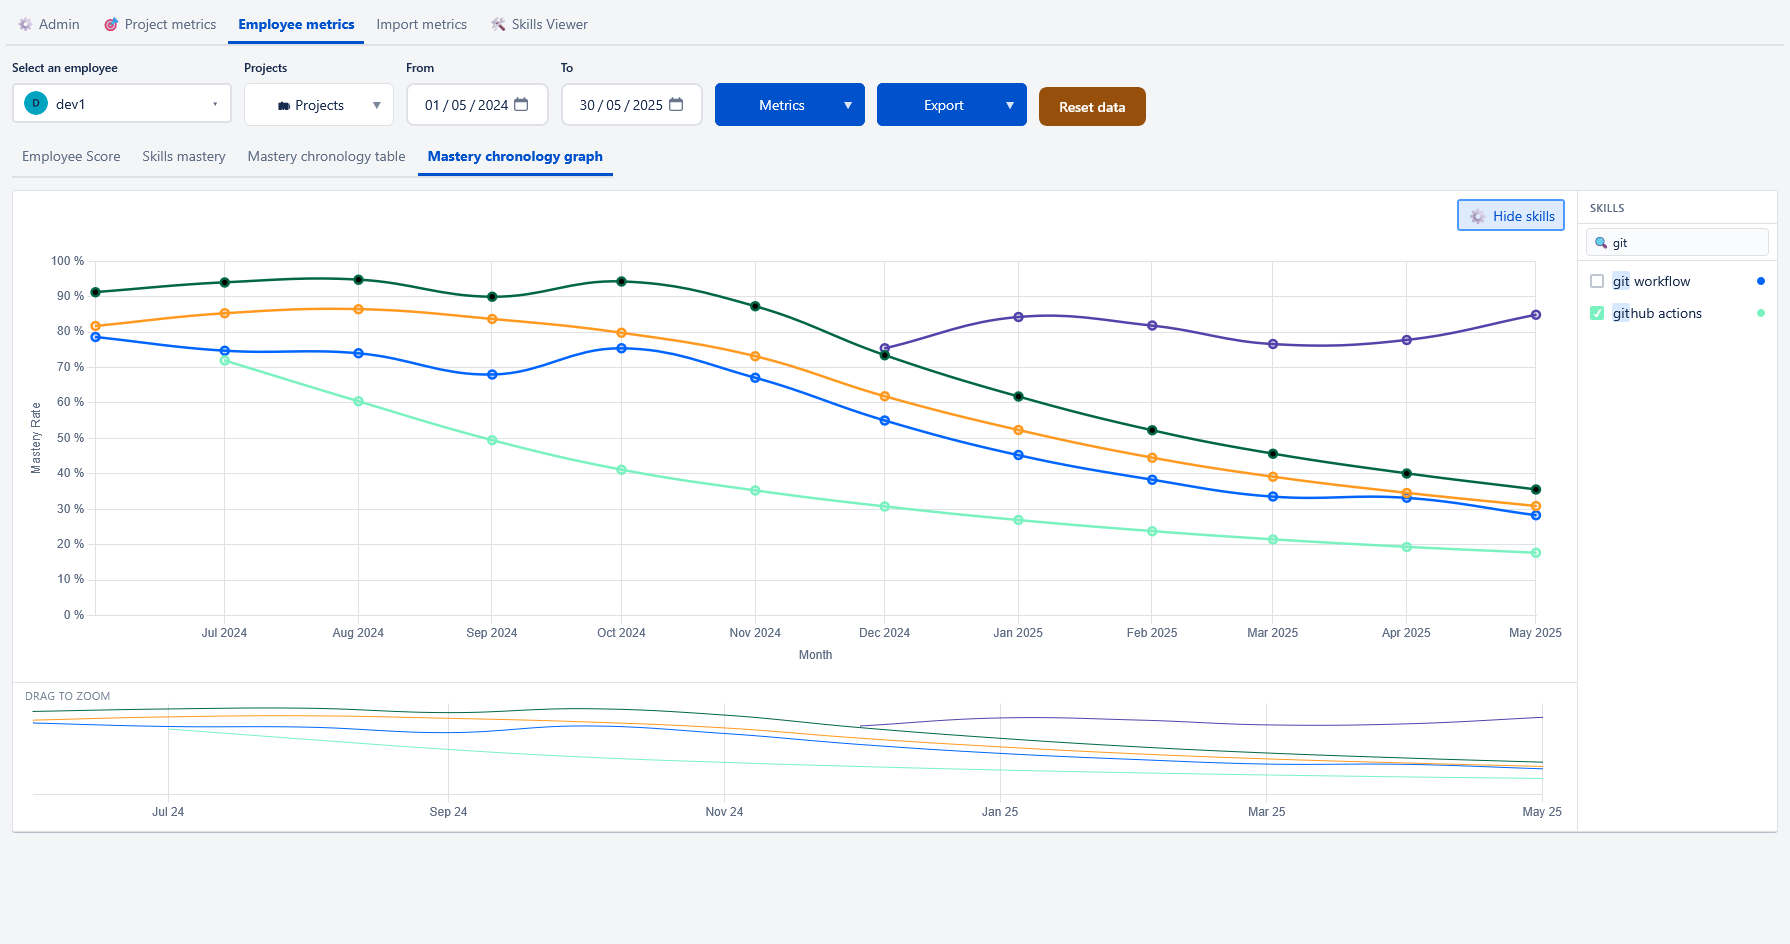Select Mastery chronology graph tab
Viewport: 1790px width, 944px height.
coord(515,156)
